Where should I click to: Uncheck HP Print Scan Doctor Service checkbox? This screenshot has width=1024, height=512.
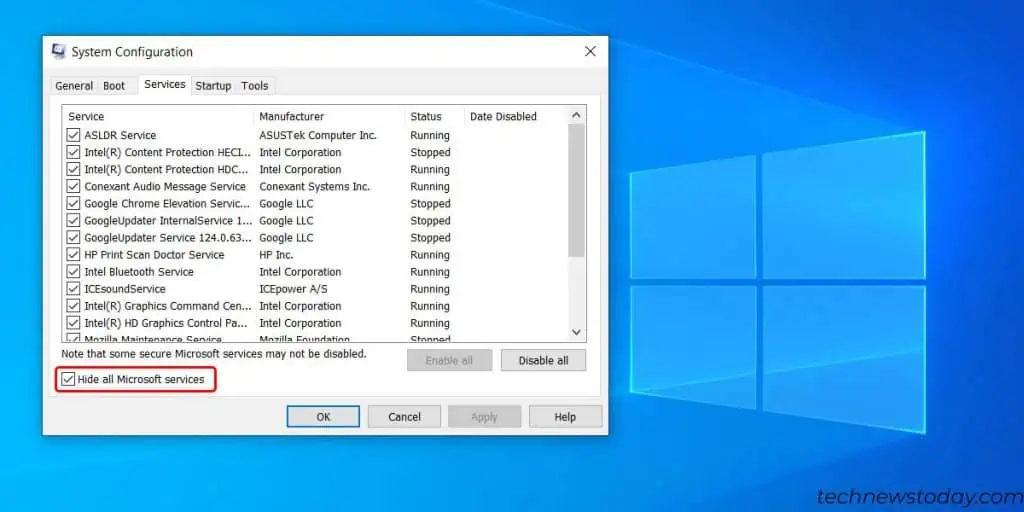click(73, 255)
